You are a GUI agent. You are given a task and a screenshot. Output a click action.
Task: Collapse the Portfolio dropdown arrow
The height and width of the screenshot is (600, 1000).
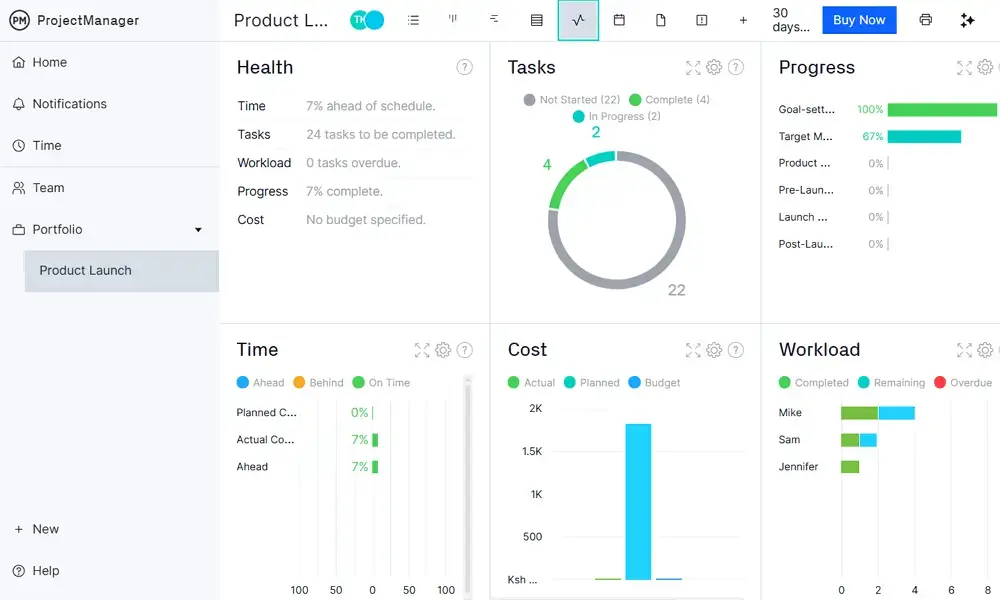[198, 230]
